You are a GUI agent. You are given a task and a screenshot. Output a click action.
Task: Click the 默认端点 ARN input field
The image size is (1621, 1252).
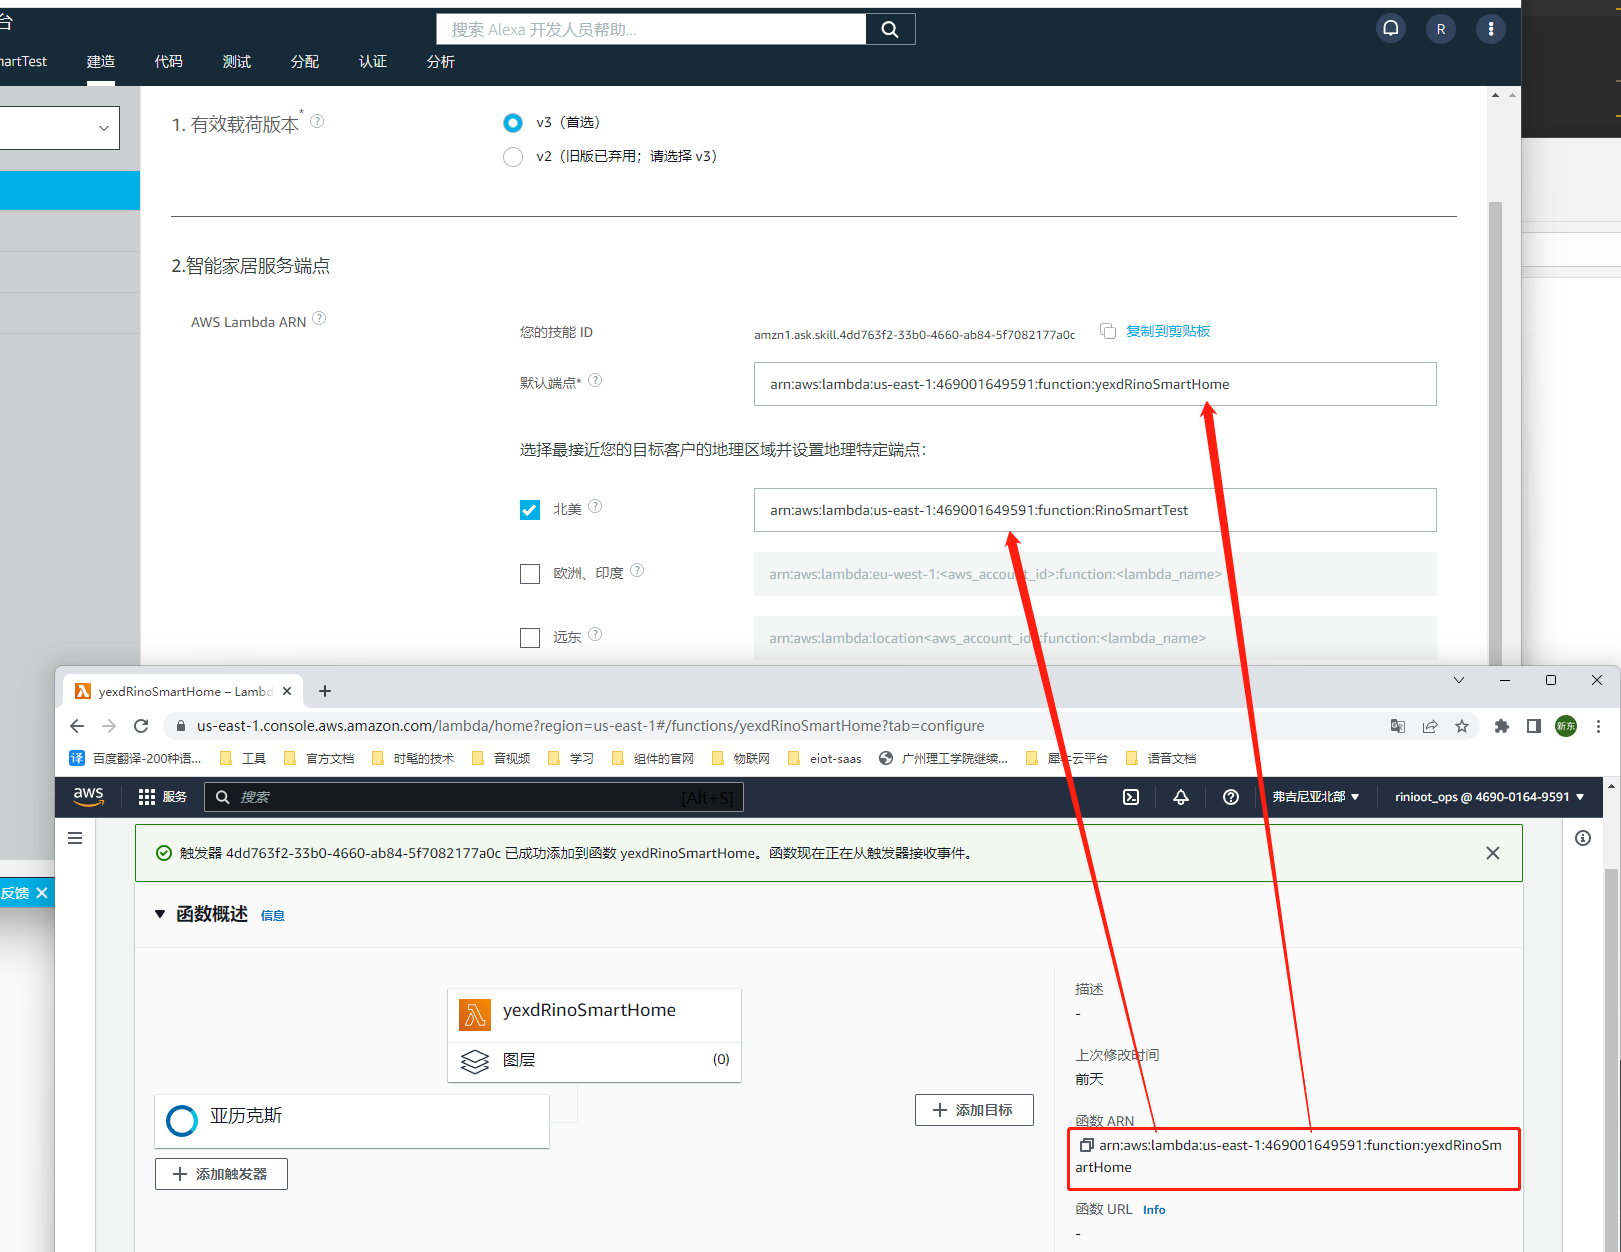1095,384
